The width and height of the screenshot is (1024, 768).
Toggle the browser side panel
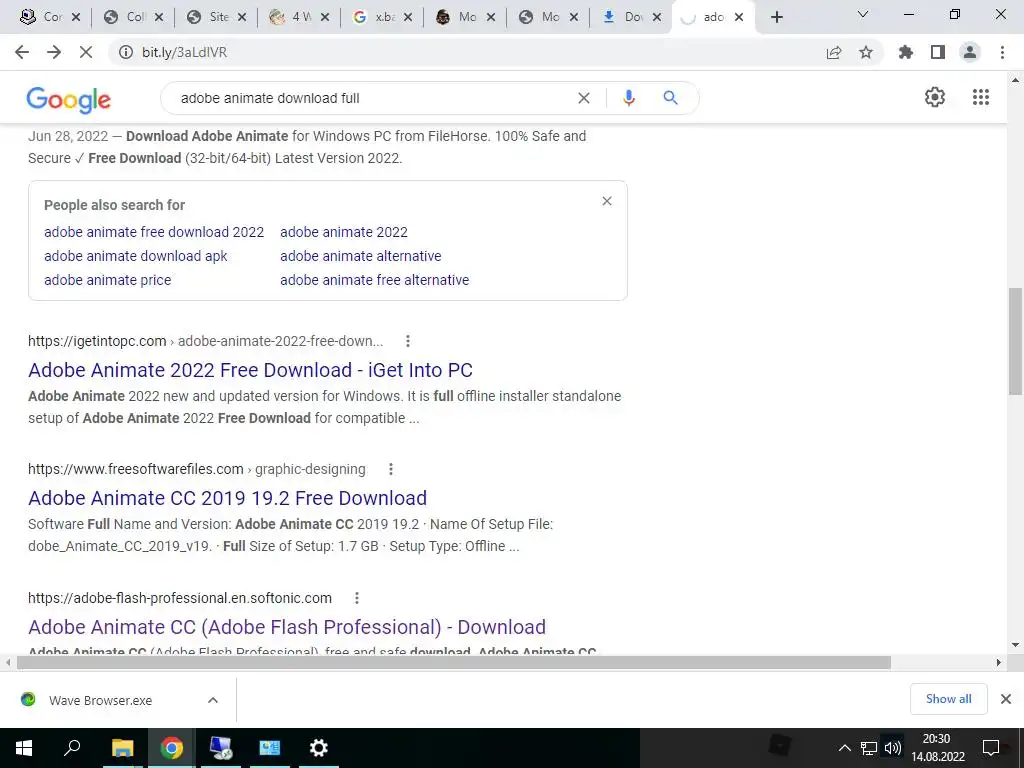[938, 52]
